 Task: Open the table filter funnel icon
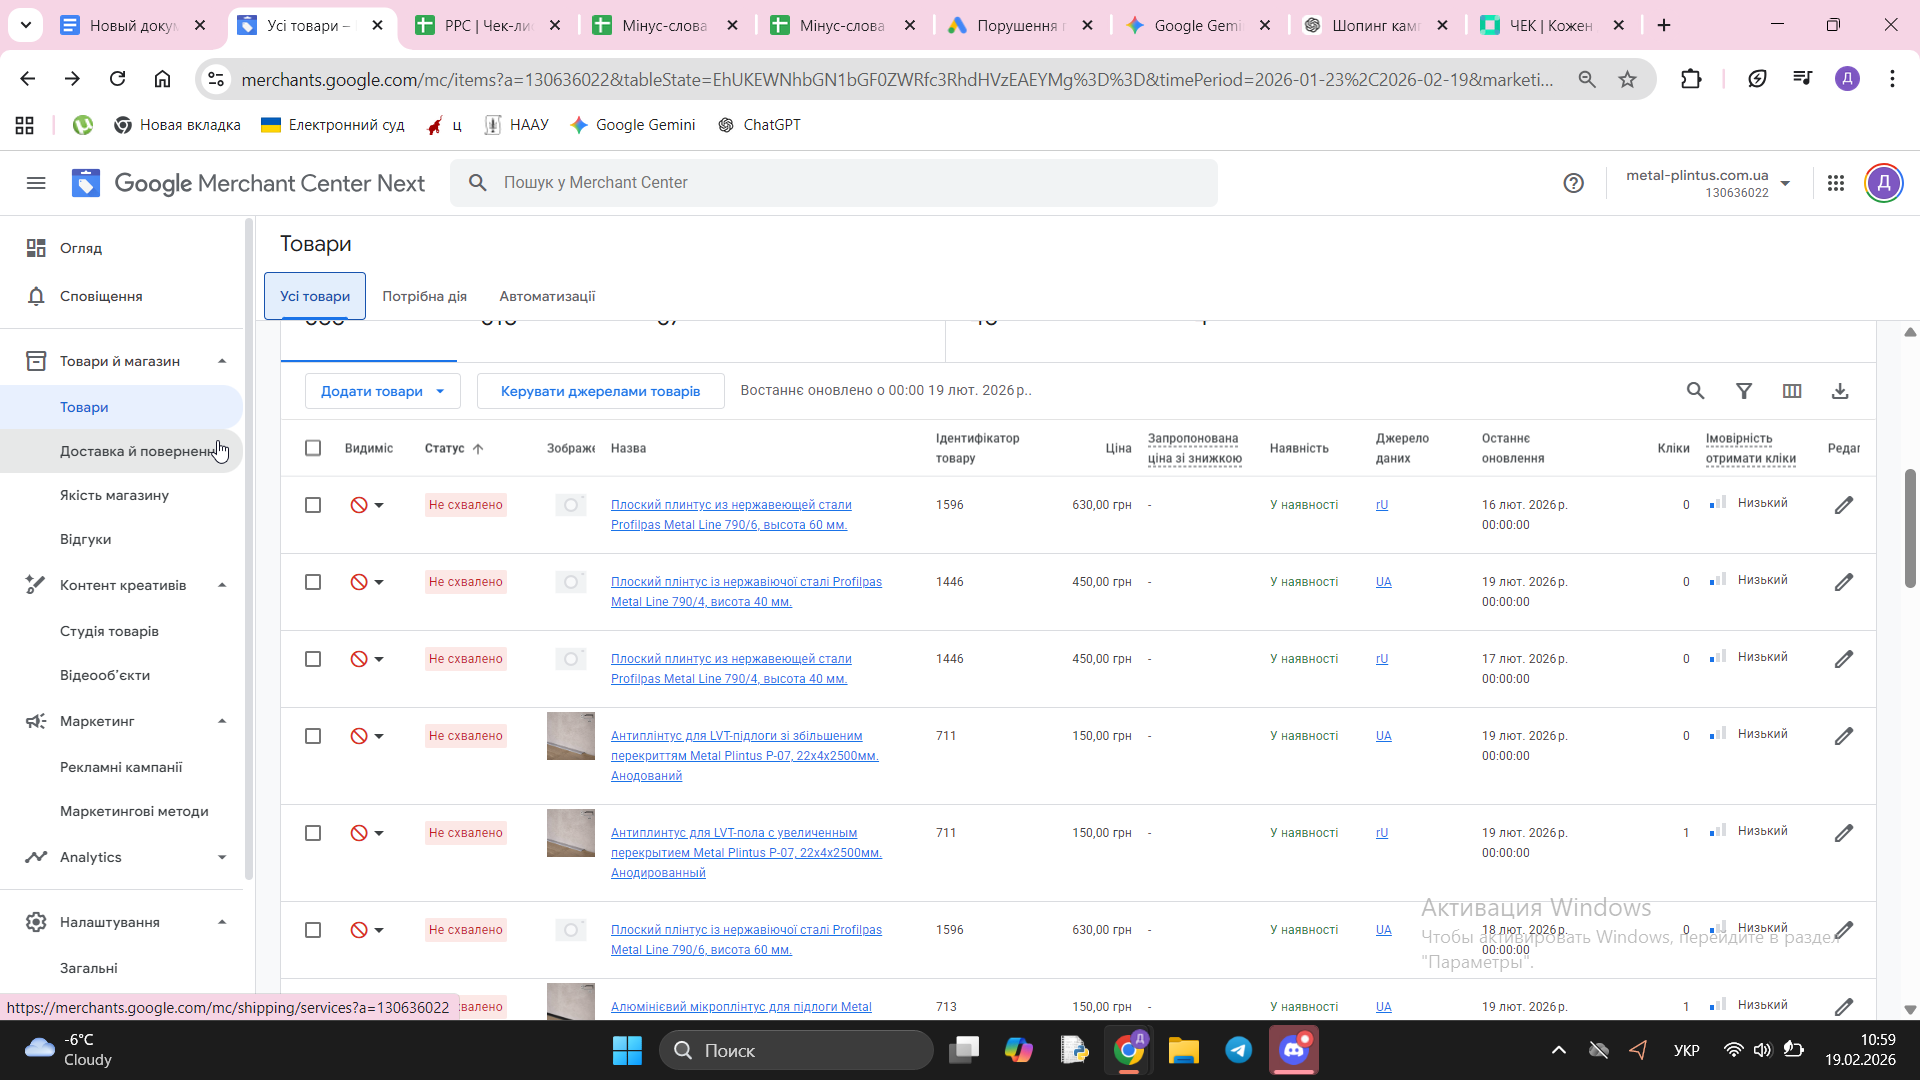coord(1743,391)
